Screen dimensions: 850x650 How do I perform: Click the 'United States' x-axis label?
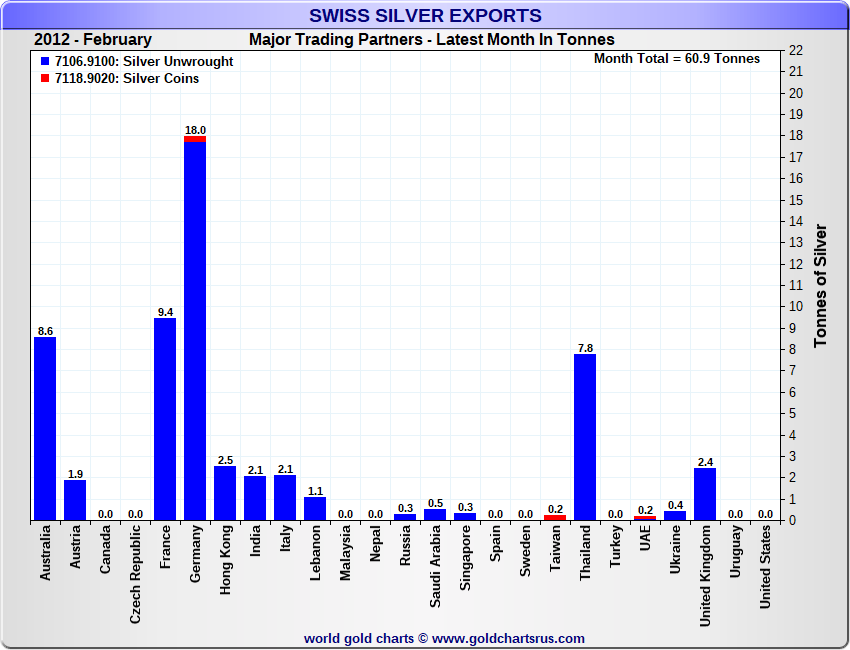click(x=765, y=572)
